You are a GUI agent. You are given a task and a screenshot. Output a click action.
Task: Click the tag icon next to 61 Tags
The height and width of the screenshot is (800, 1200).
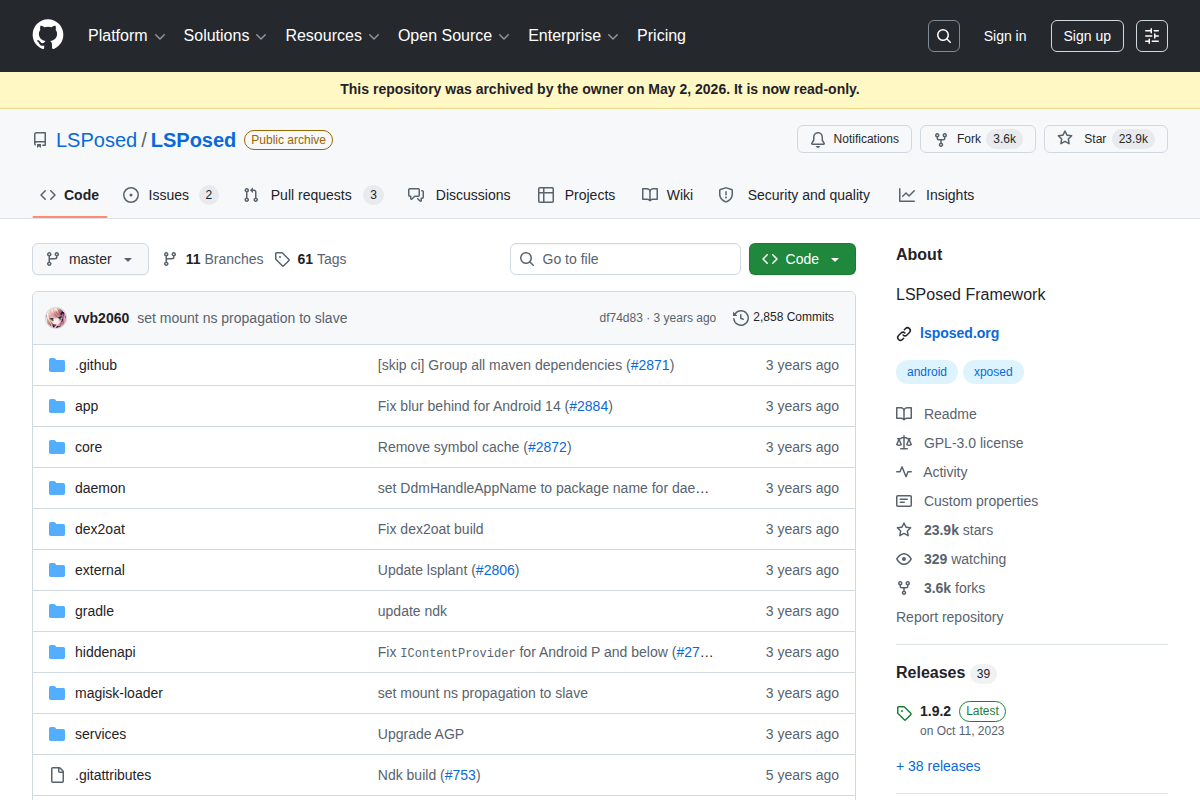coord(282,259)
